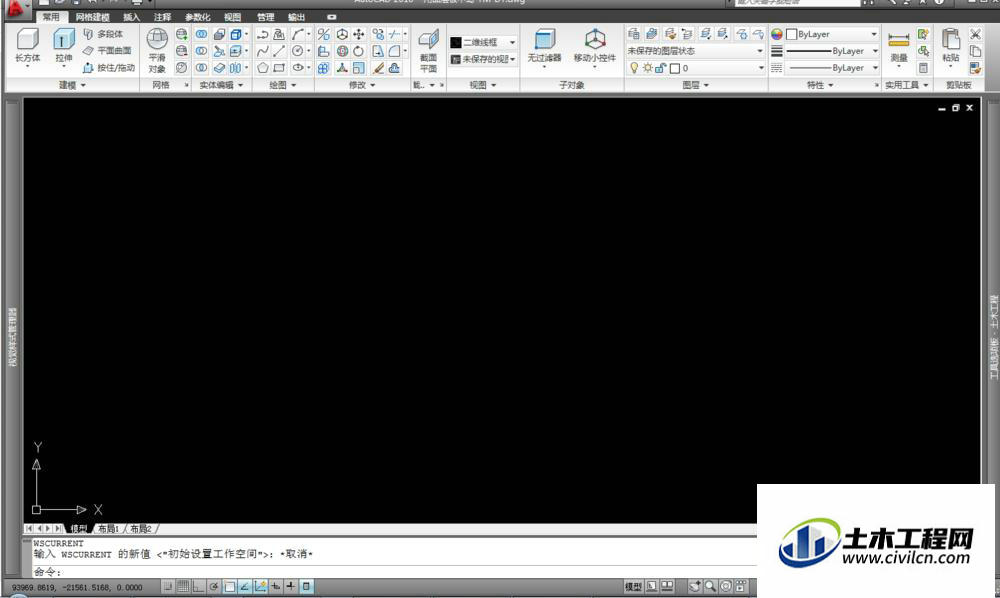Open the 未保存的视图 view dropdown

point(483,59)
